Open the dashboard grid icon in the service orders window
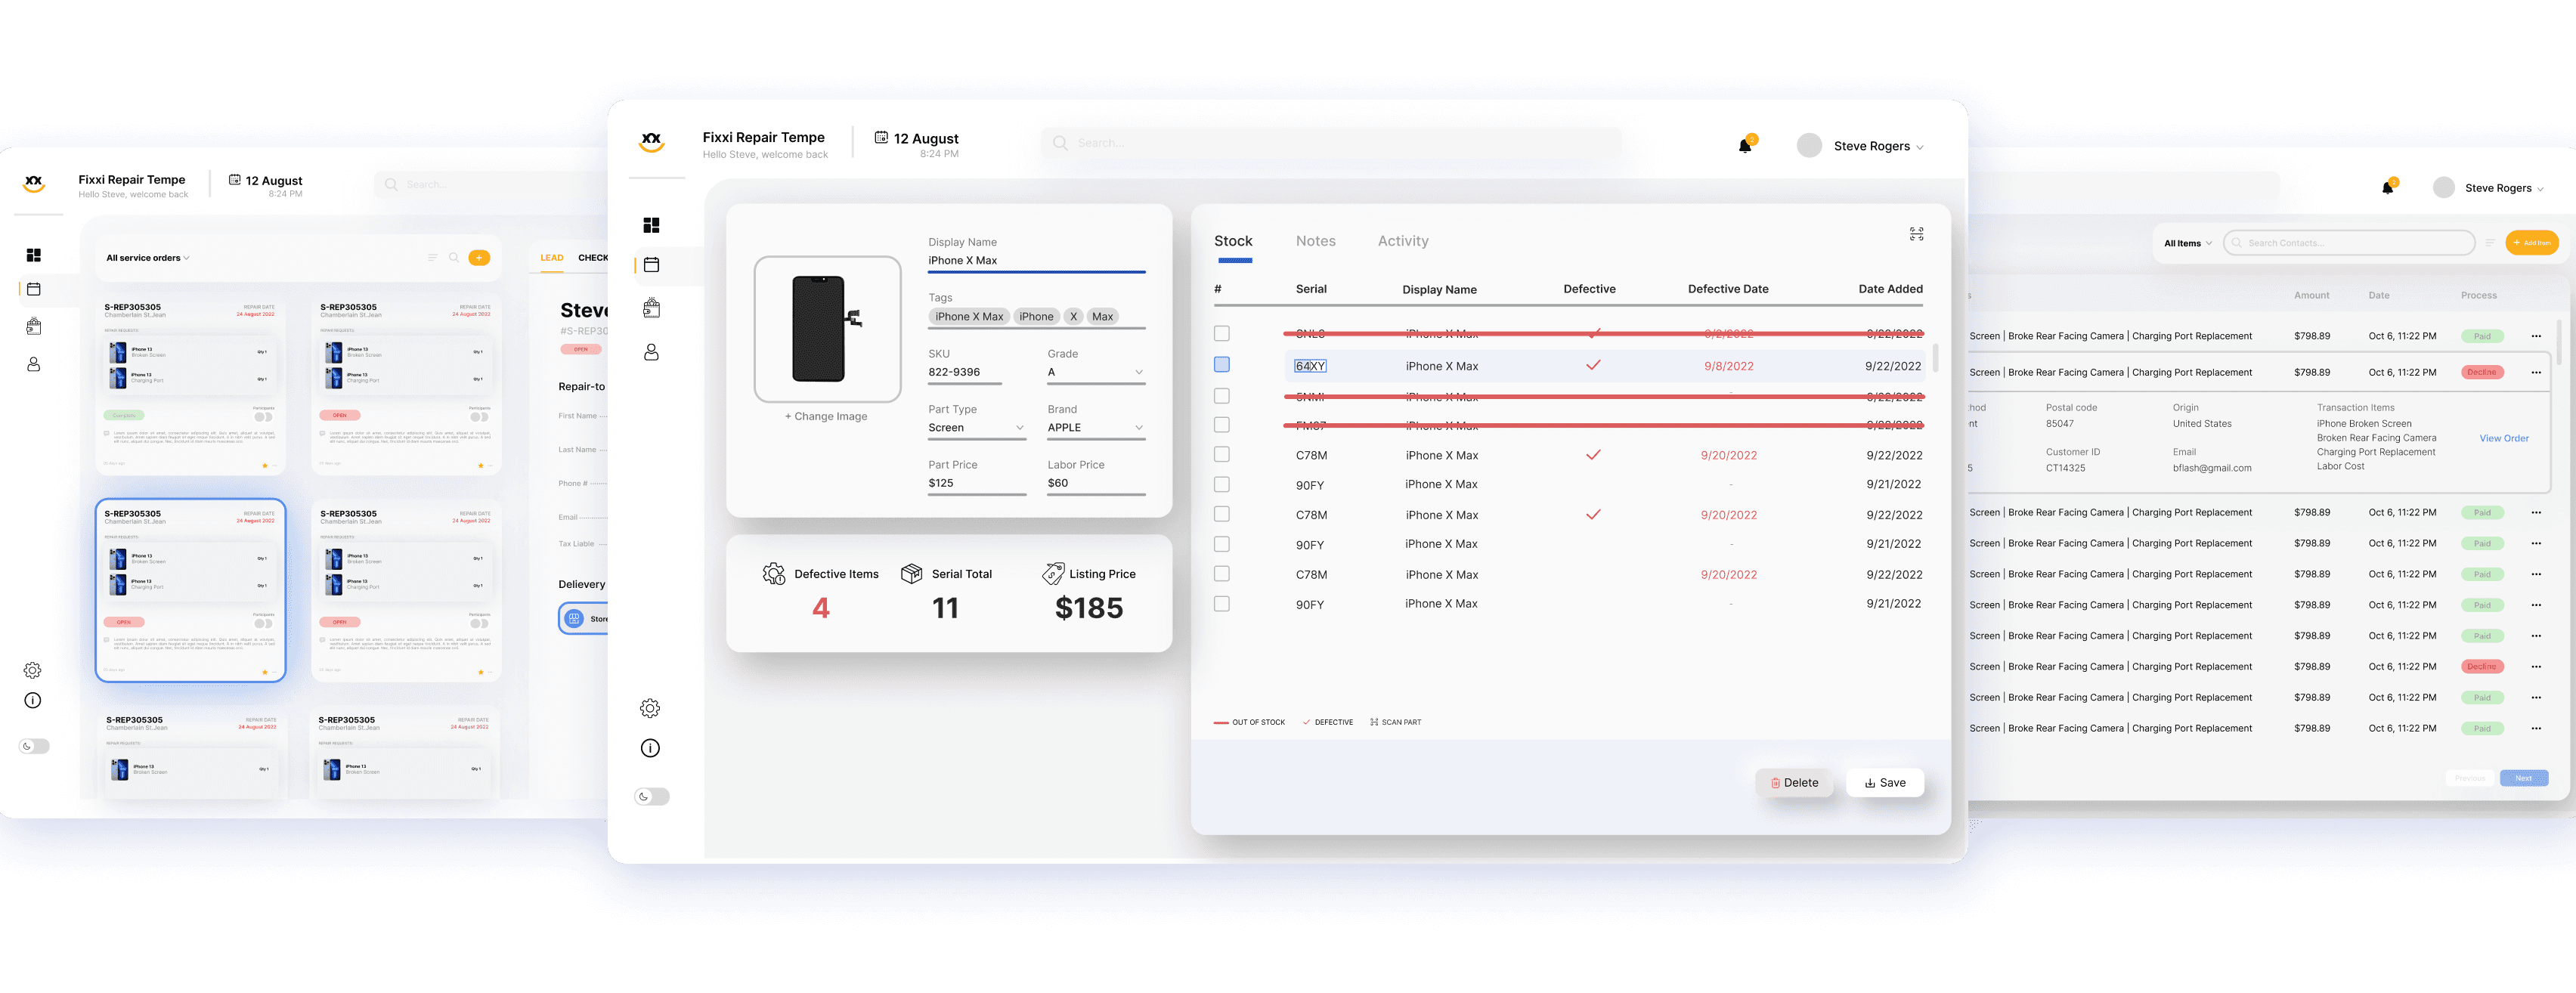This screenshot has width=2576, height=993. point(33,255)
